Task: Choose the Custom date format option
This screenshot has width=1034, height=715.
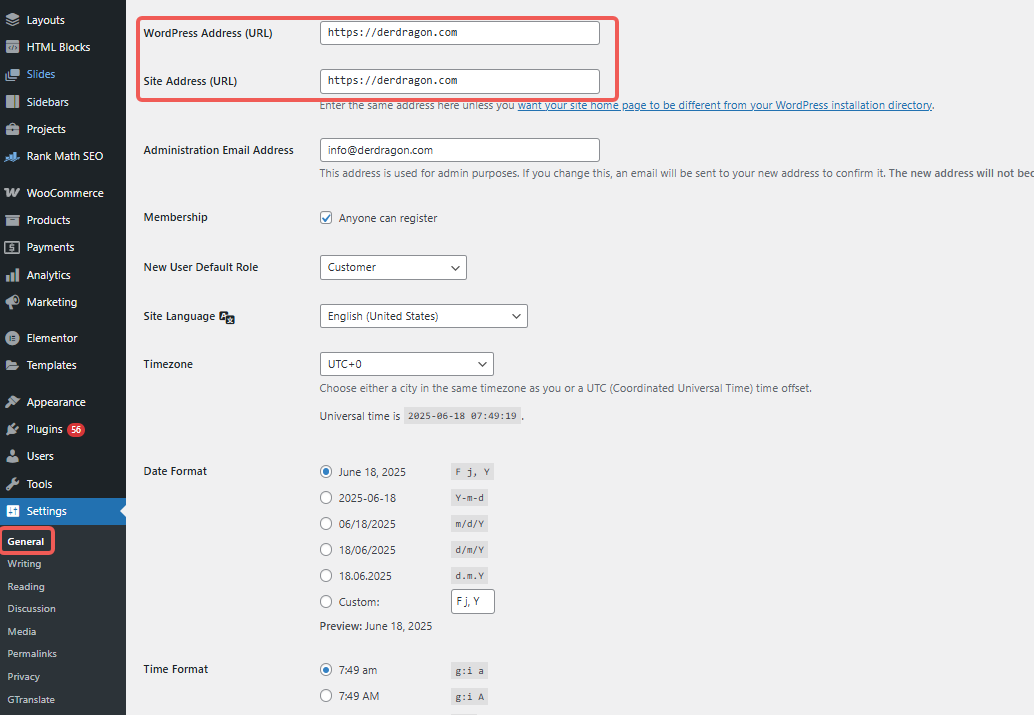Action: pyautogui.click(x=326, y=602)
